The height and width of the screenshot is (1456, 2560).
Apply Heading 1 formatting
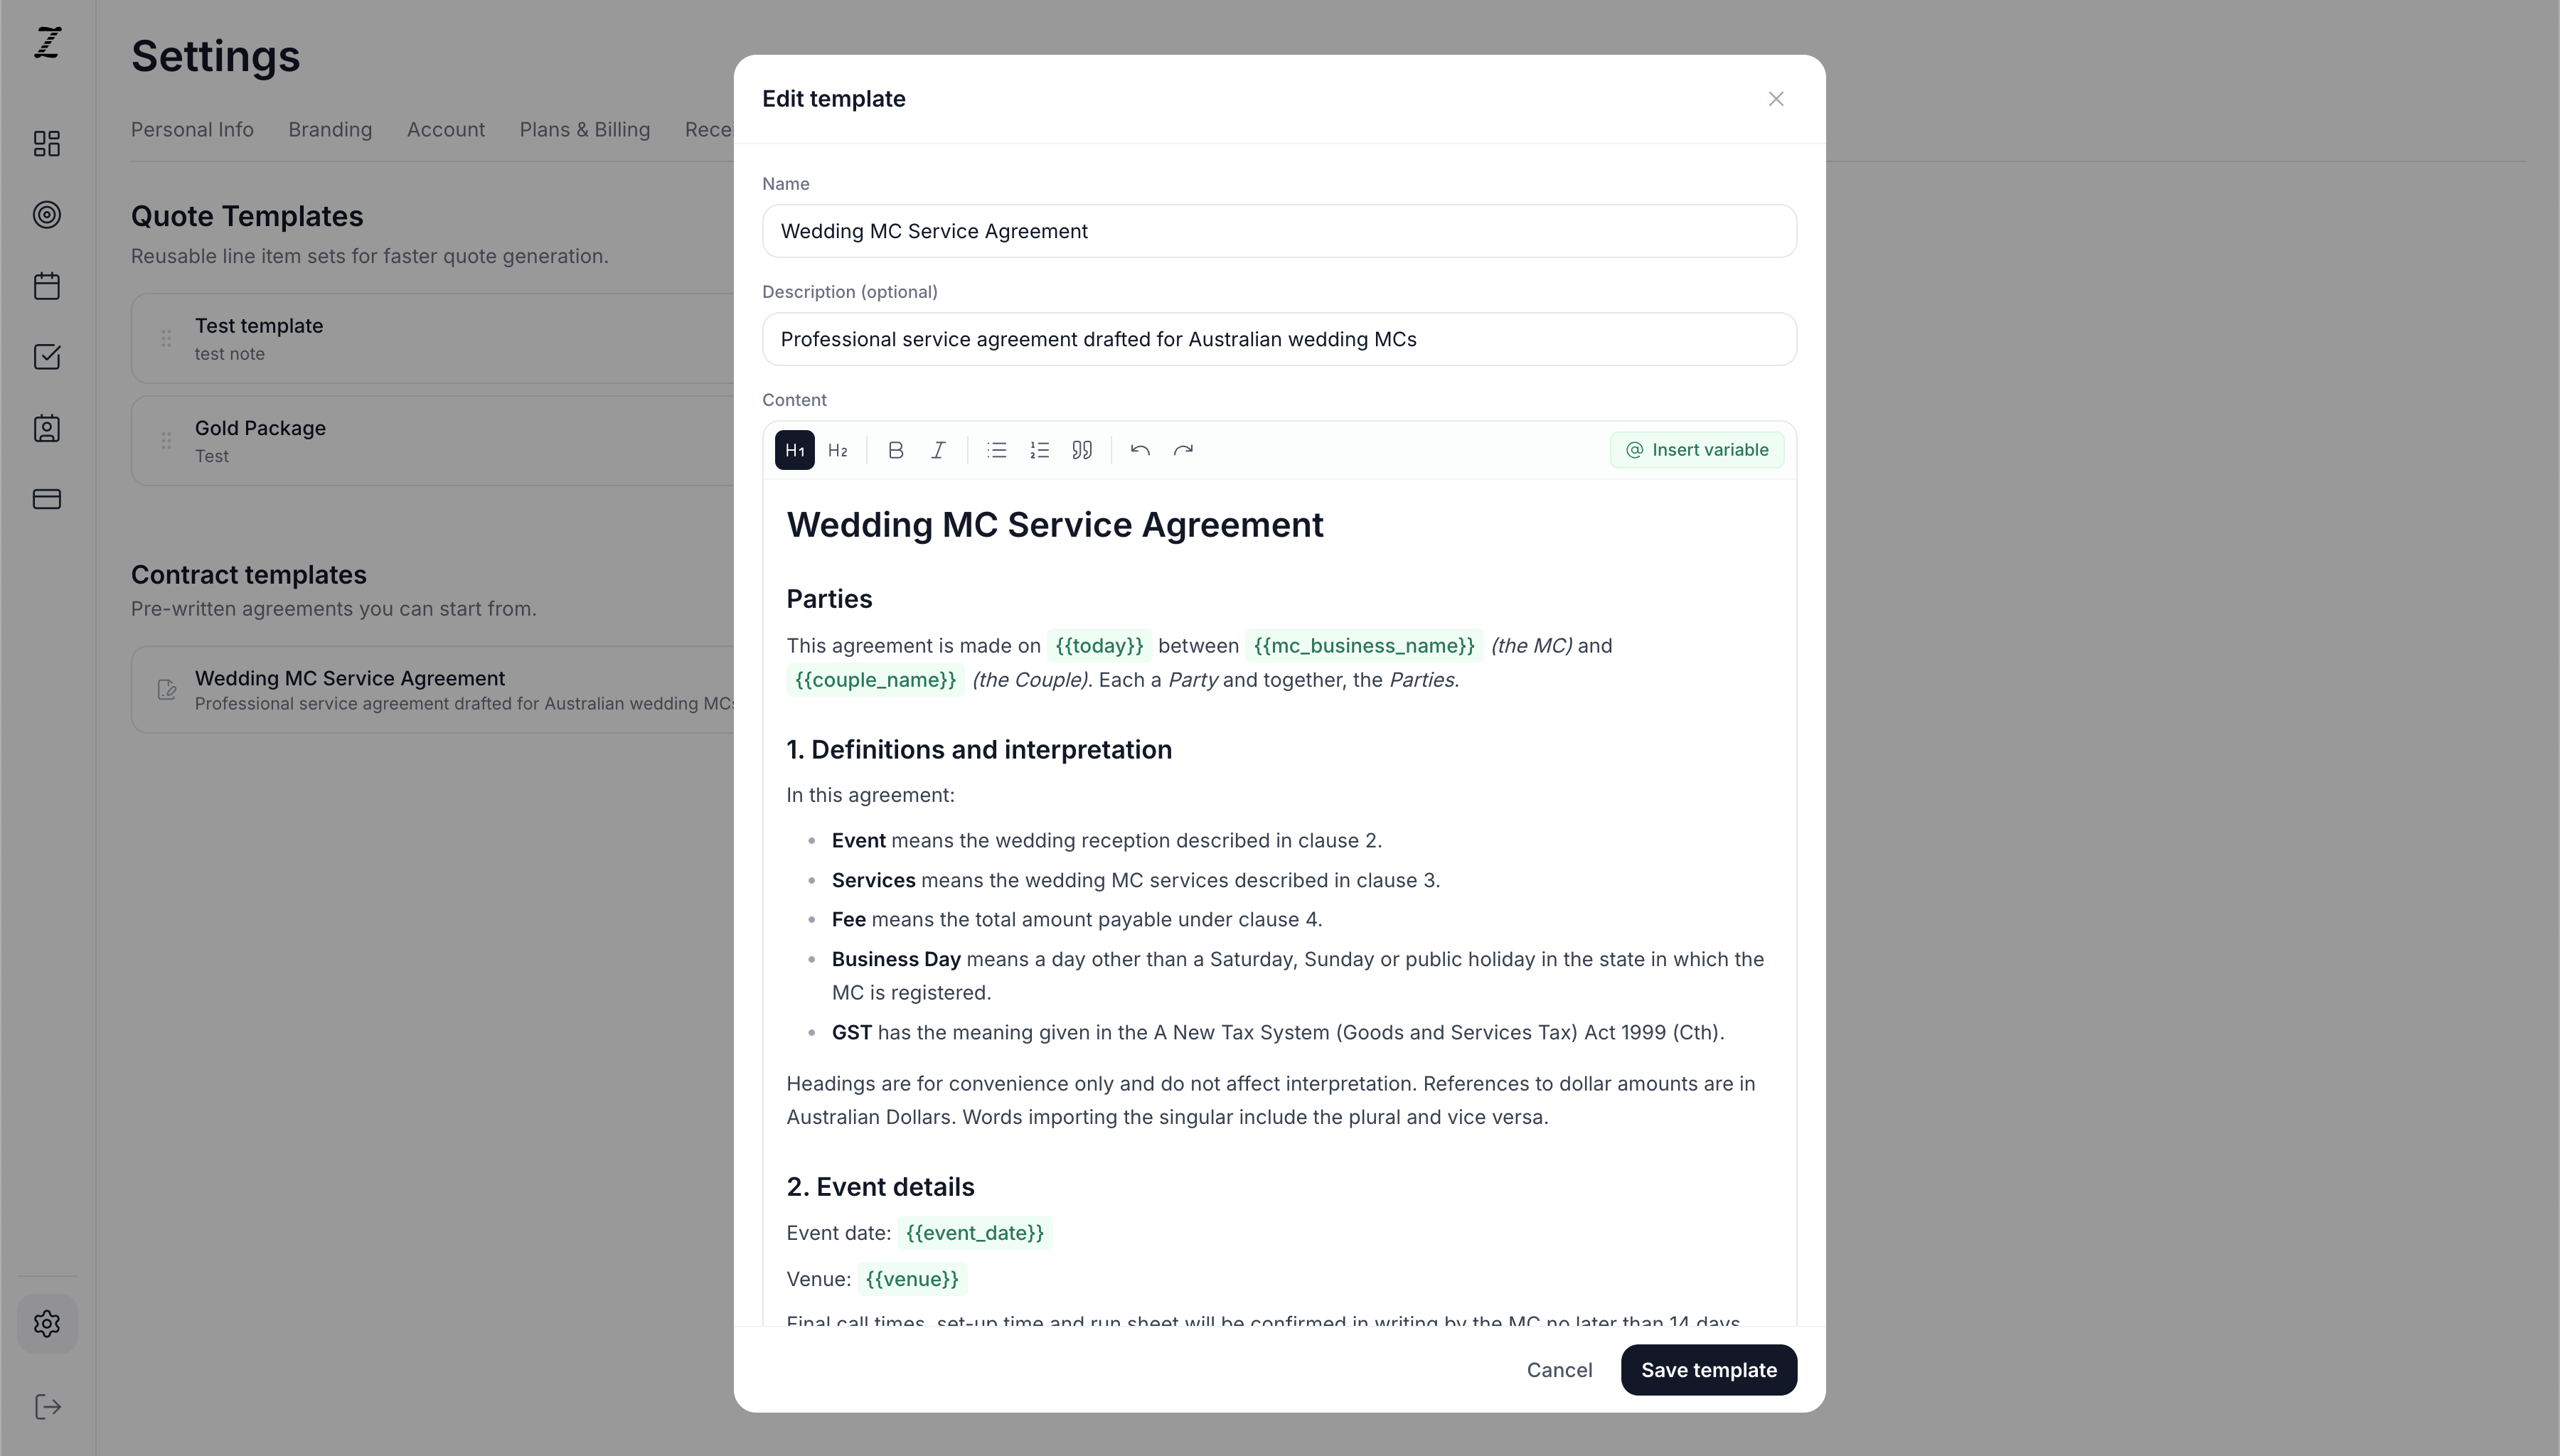(794, 450)
